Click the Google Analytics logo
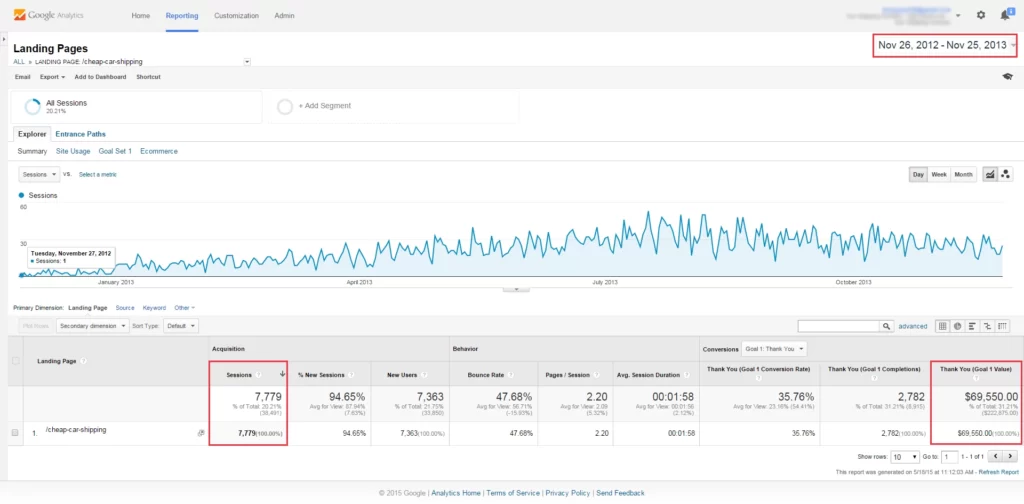1024x504 pixels. (48, 14)
